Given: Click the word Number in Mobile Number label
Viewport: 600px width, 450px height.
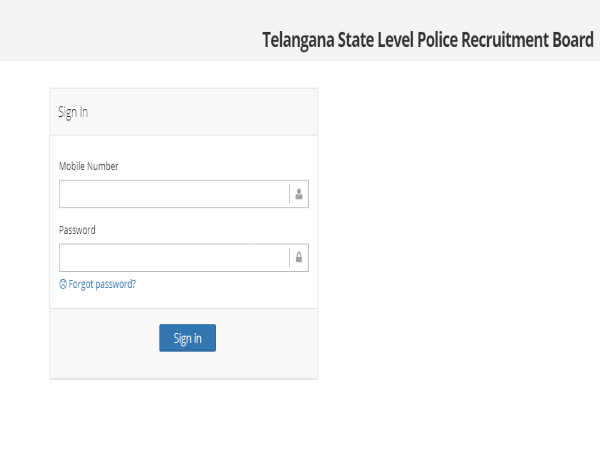Looking at the screenshot, I should click(103, 166).
